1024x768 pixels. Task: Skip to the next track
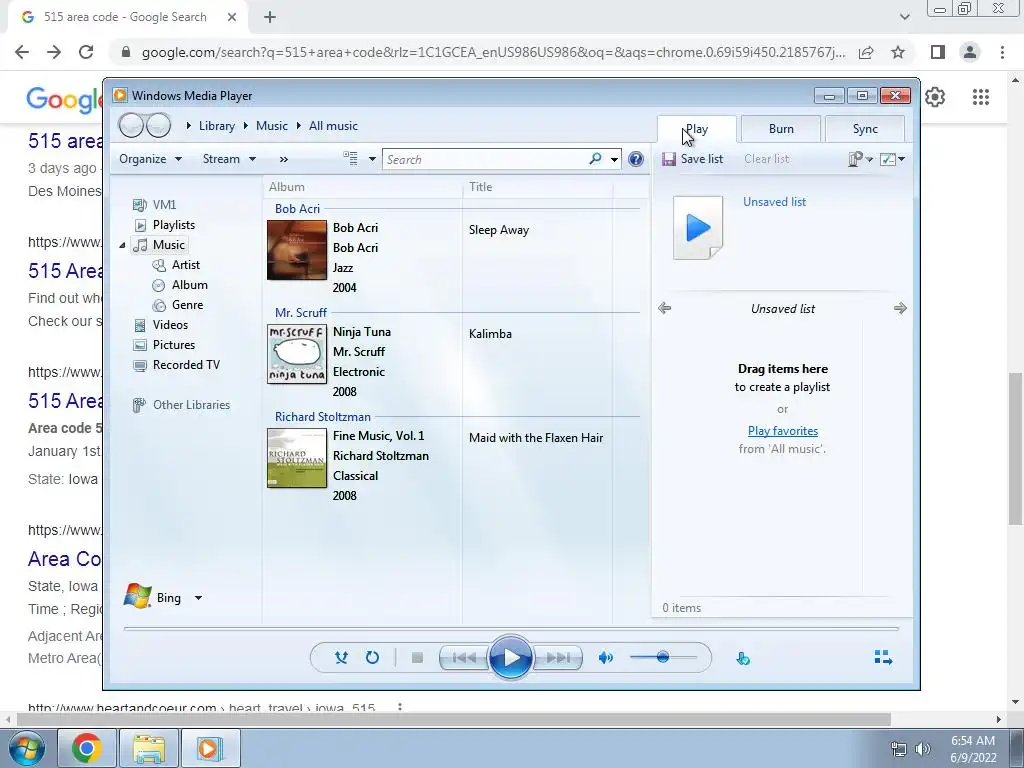point(557,658)
